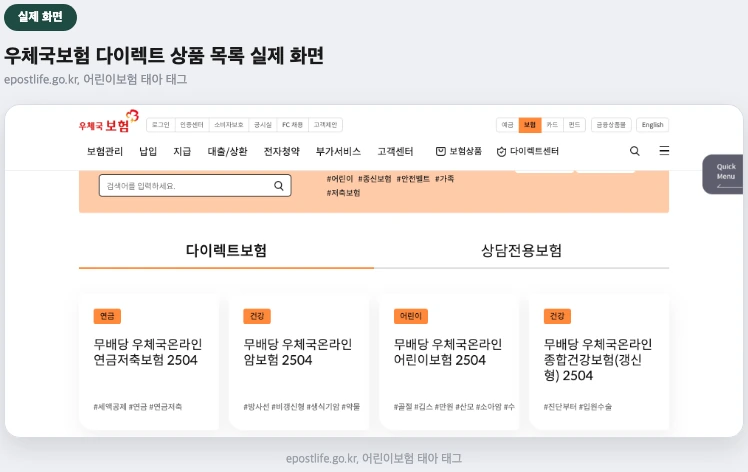Switch language to English

point(653,125)
